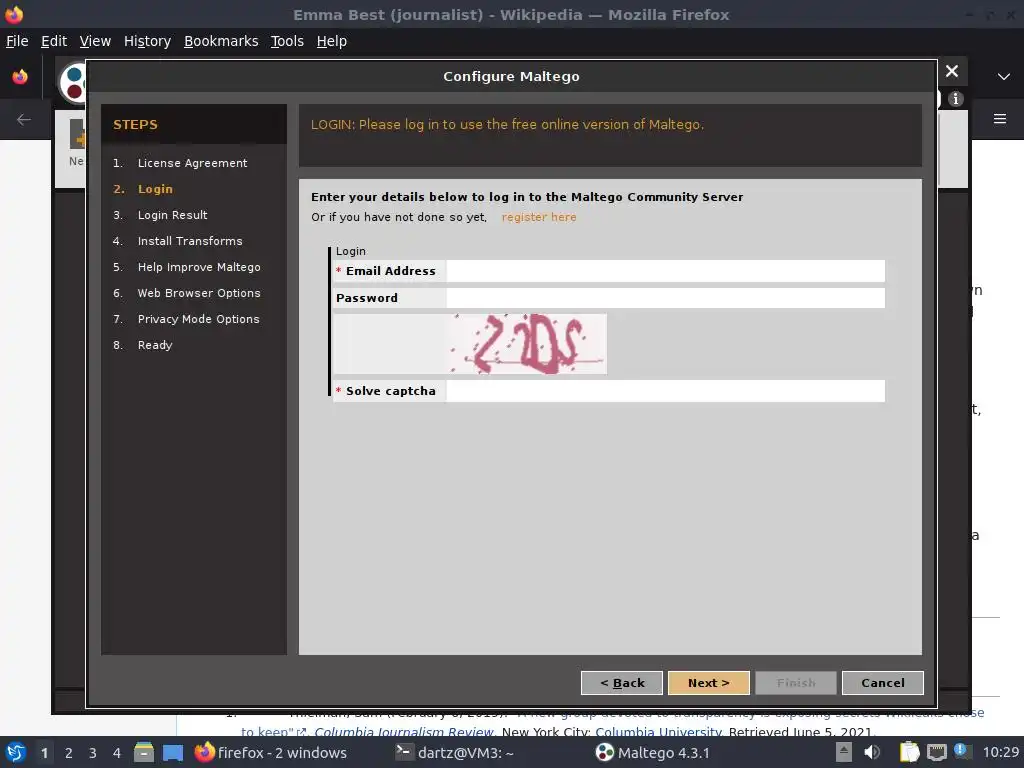Click the notification alert tray icon
The width and height of the screenshot is (1024, 768).
click(961, 750)
